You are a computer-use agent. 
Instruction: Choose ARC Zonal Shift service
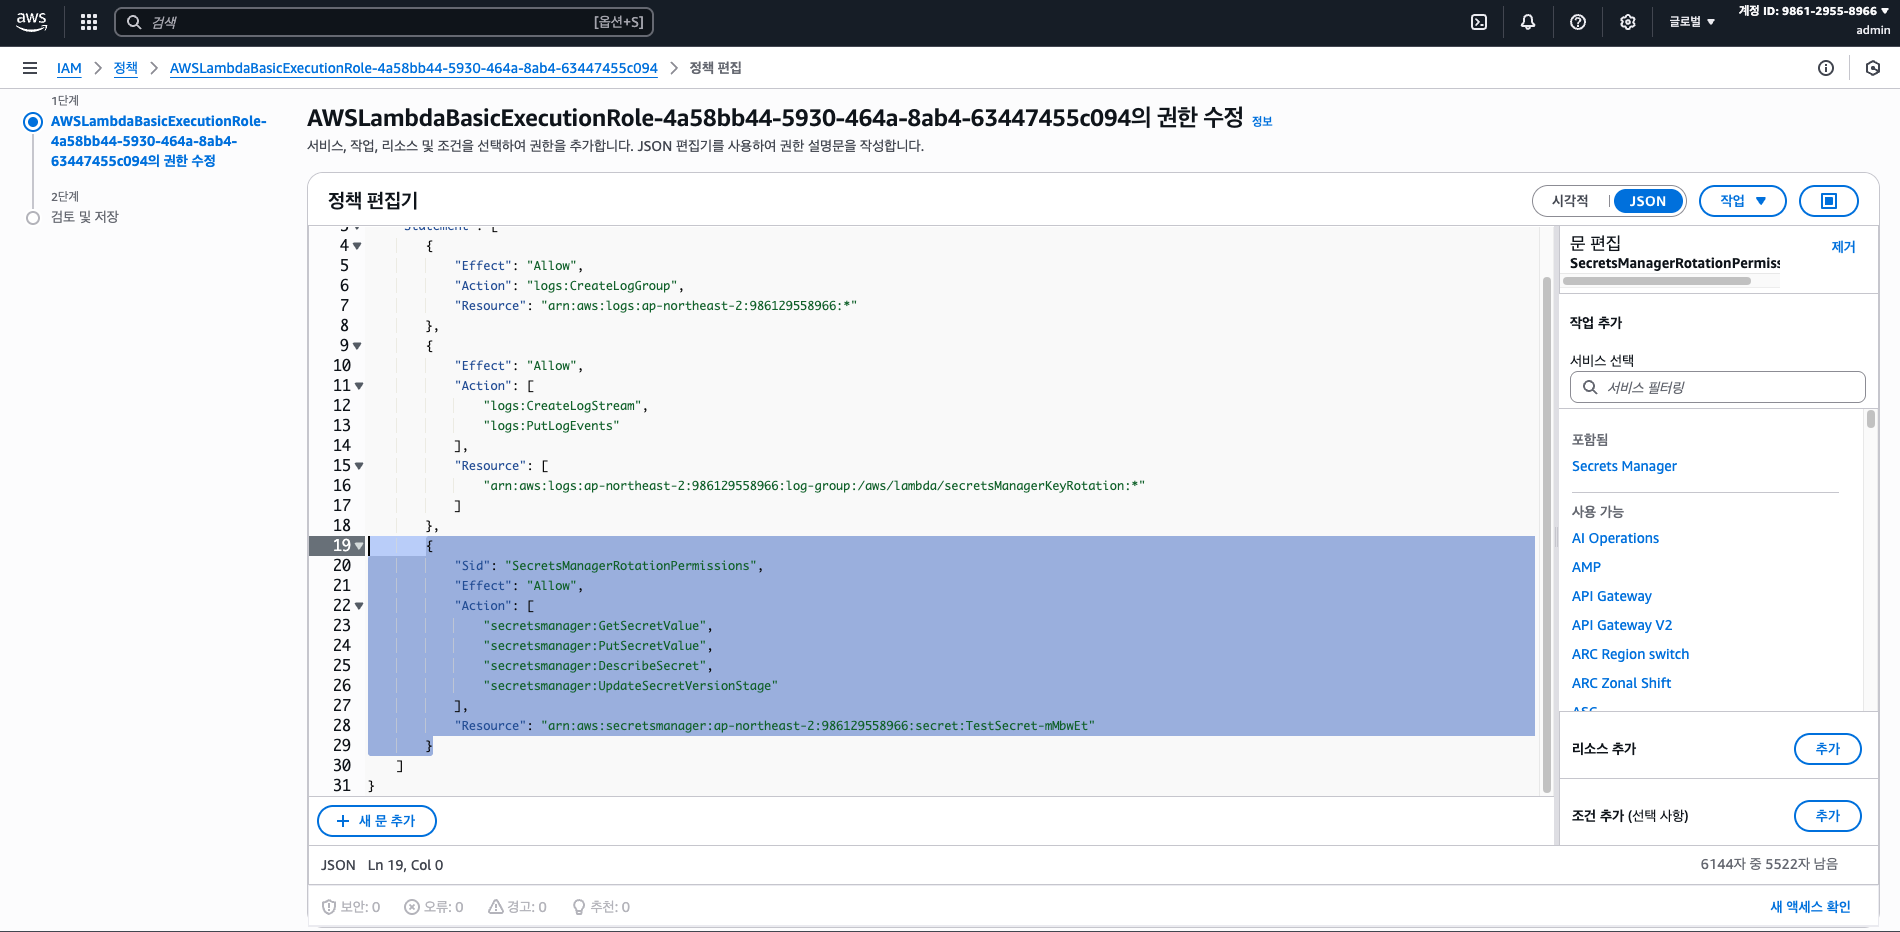click(1621, 683)
